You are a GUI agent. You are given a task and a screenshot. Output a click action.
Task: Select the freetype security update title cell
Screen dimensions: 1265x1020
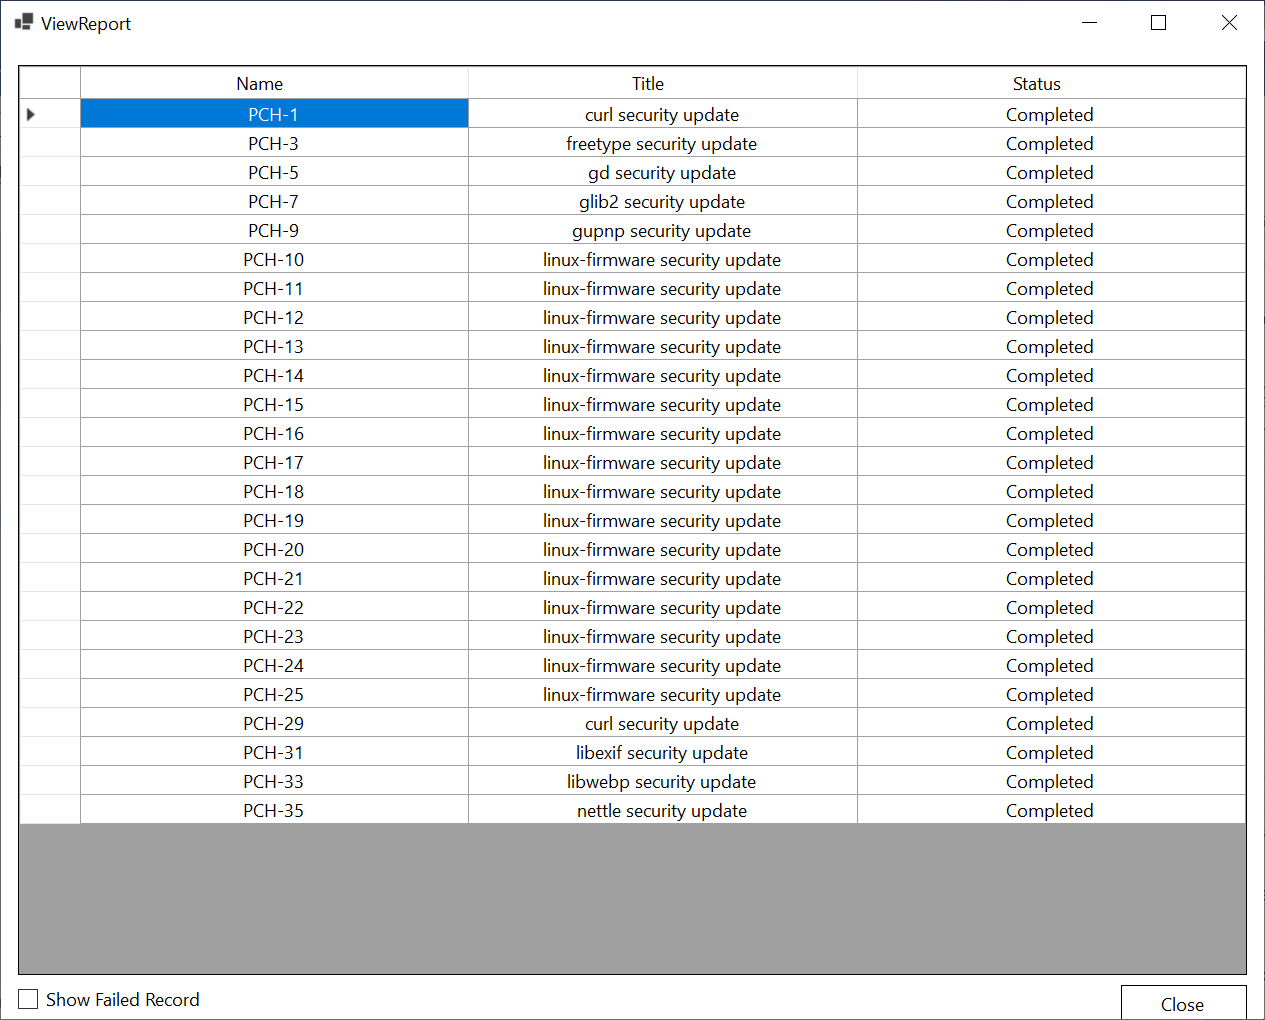point(661,144)
